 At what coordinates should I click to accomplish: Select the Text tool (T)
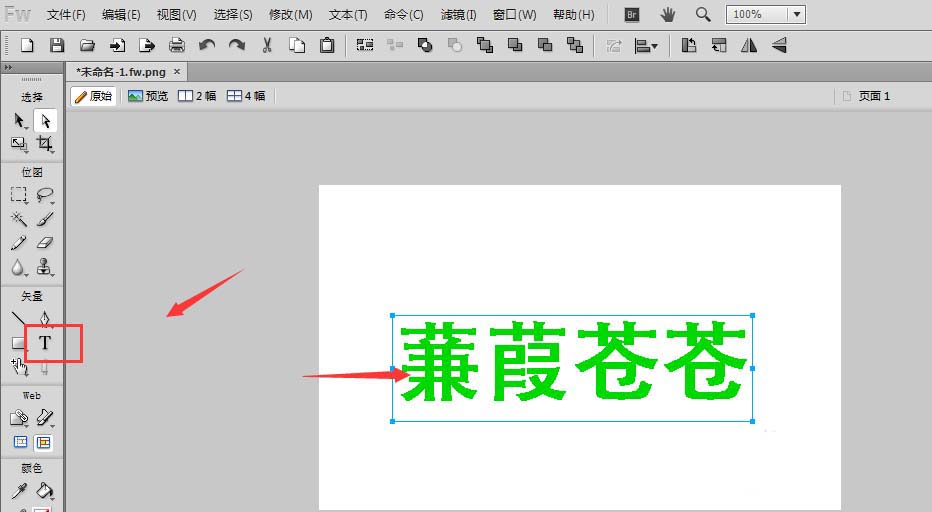point(45,343)
